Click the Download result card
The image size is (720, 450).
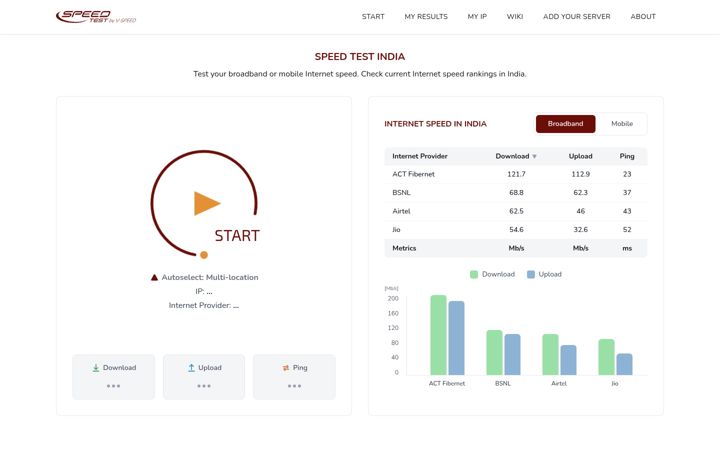(113, 377)
